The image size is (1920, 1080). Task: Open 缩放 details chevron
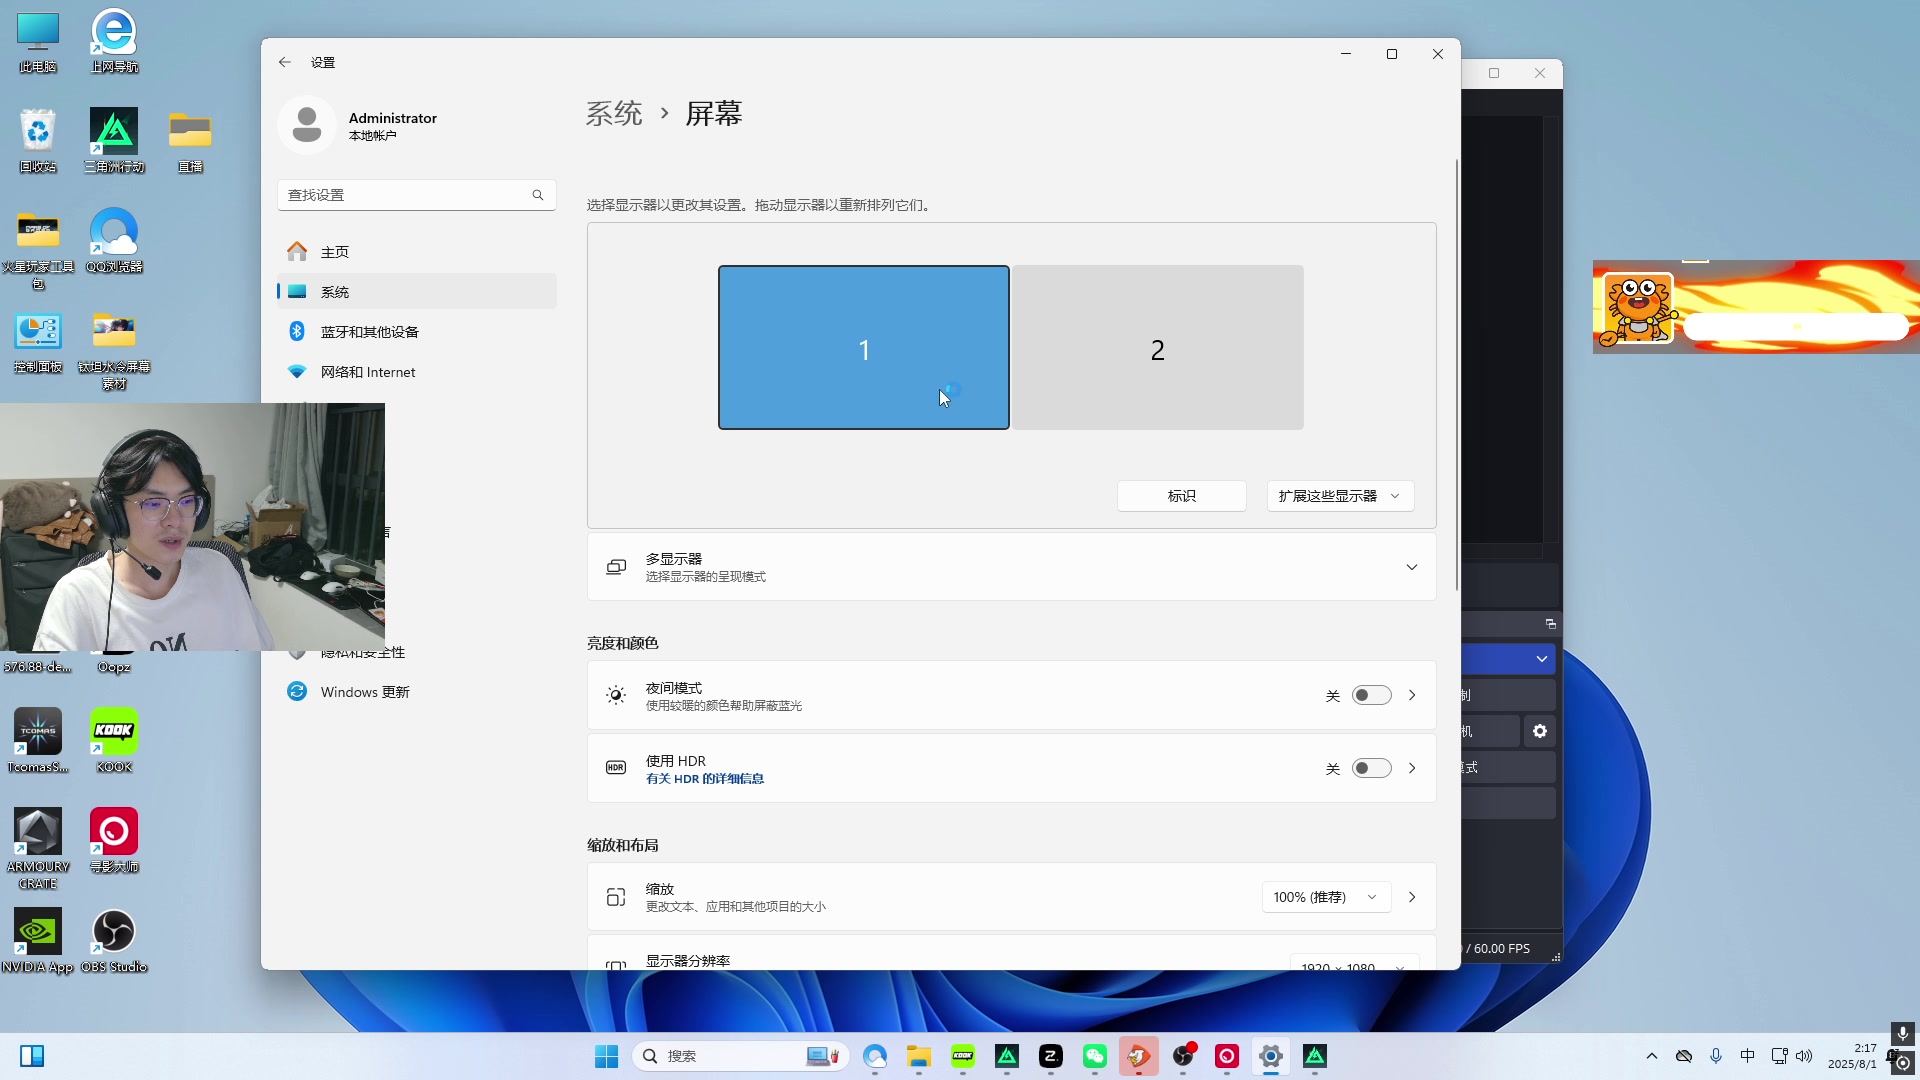tap(1412, 897)
